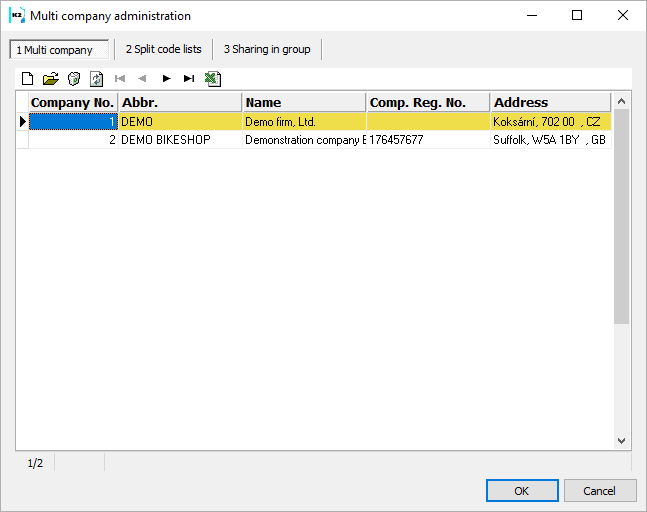Maximize the Multi company administration window
The height and width of the screenshot is (512, 647).
(x=577, y=16)
